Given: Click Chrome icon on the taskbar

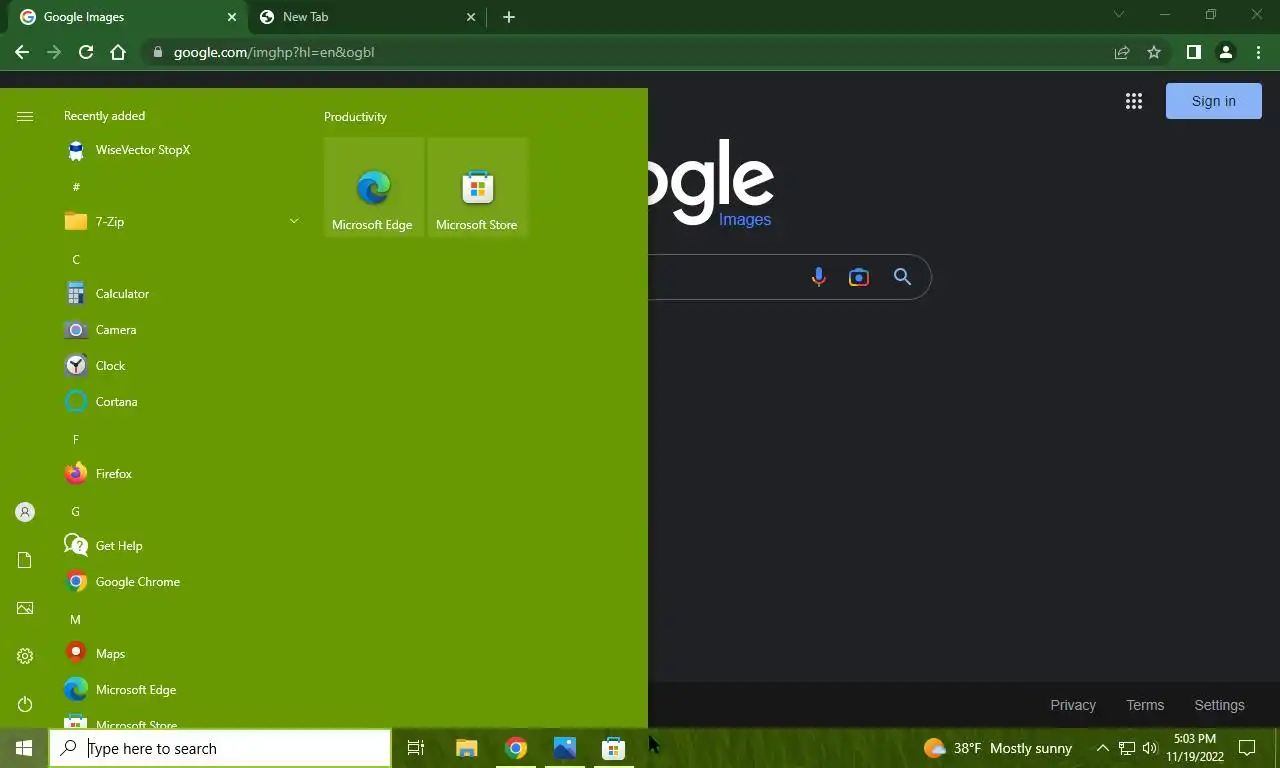Looking at the screenshot, I should pyautogui.click(x=516, y=748).
